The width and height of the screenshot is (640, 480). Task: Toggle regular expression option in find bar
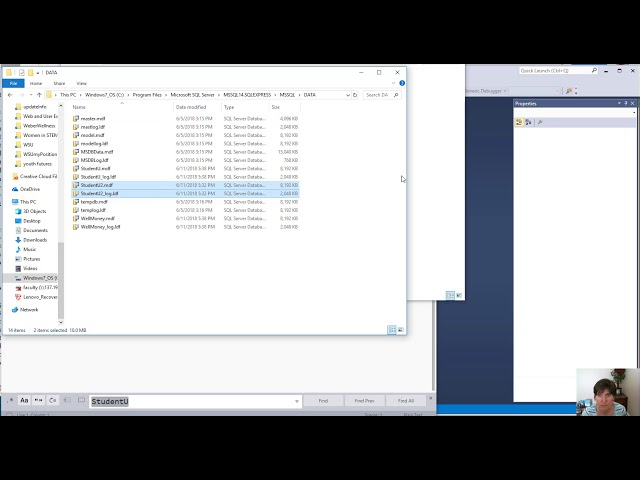tap(11, 400)
